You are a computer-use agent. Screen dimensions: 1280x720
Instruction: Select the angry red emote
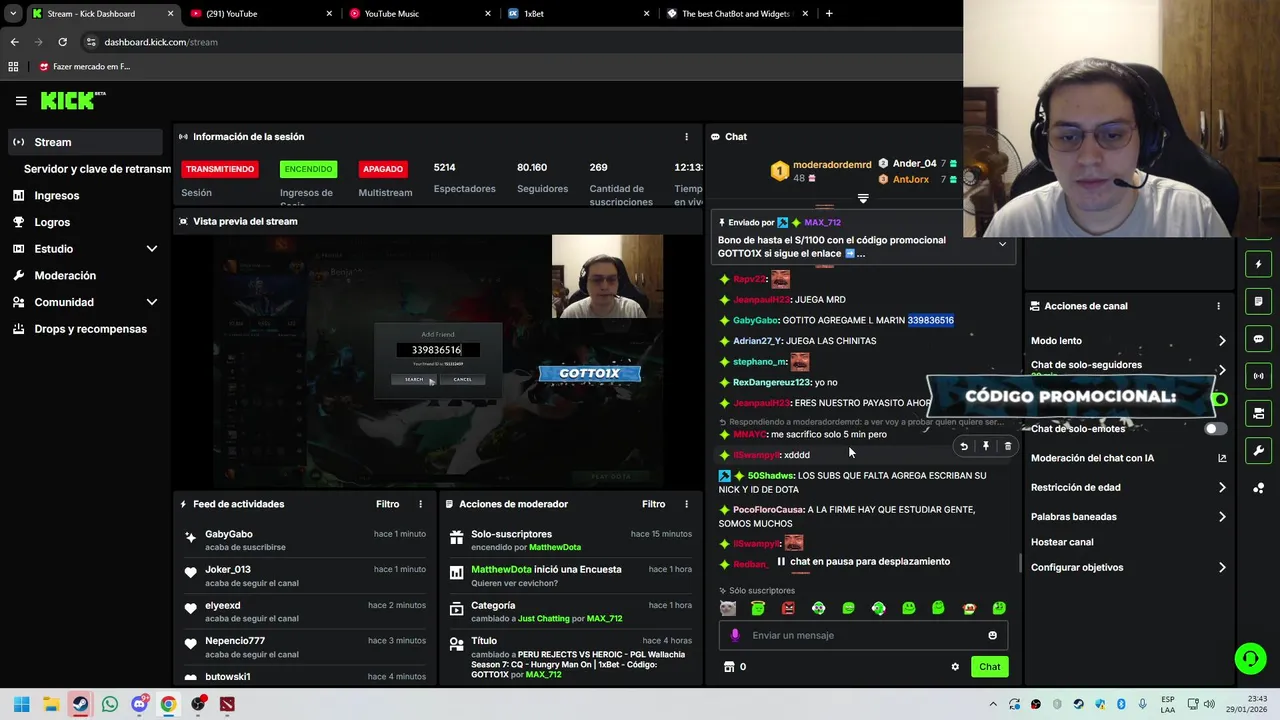[x=788, y=608]
